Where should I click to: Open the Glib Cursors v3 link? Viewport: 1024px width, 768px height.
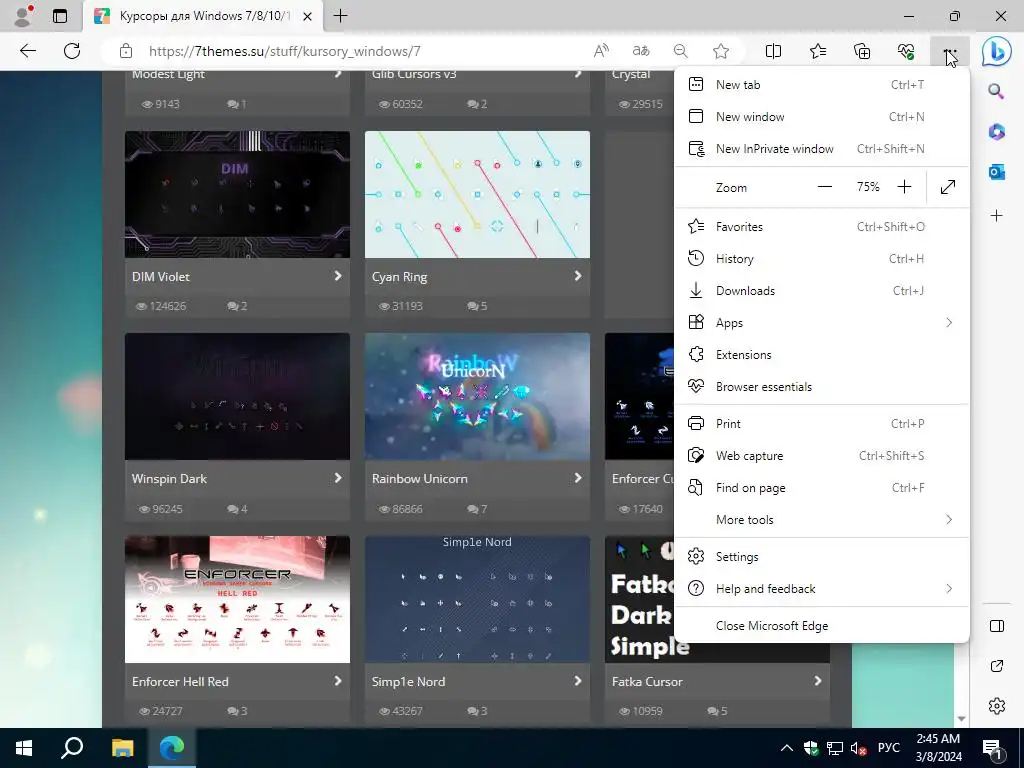(x=414, y=74)
